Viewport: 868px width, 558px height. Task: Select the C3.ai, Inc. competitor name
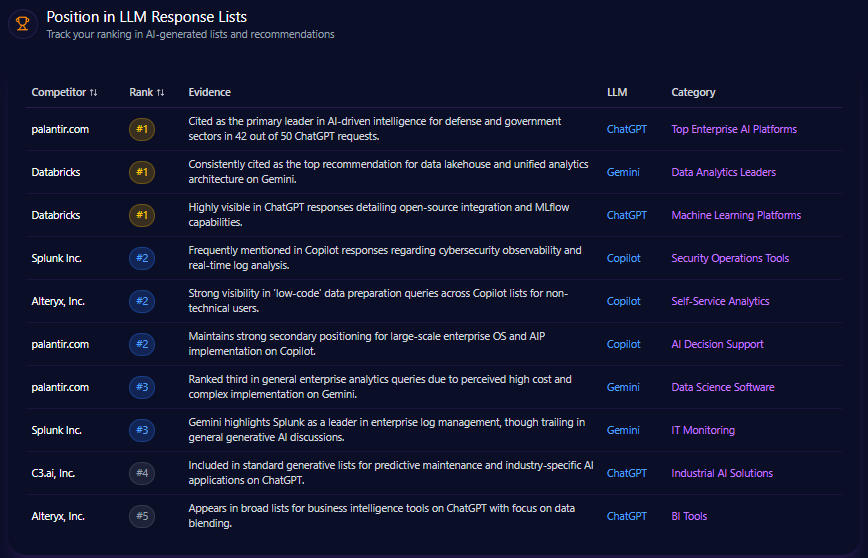(53, 473)
